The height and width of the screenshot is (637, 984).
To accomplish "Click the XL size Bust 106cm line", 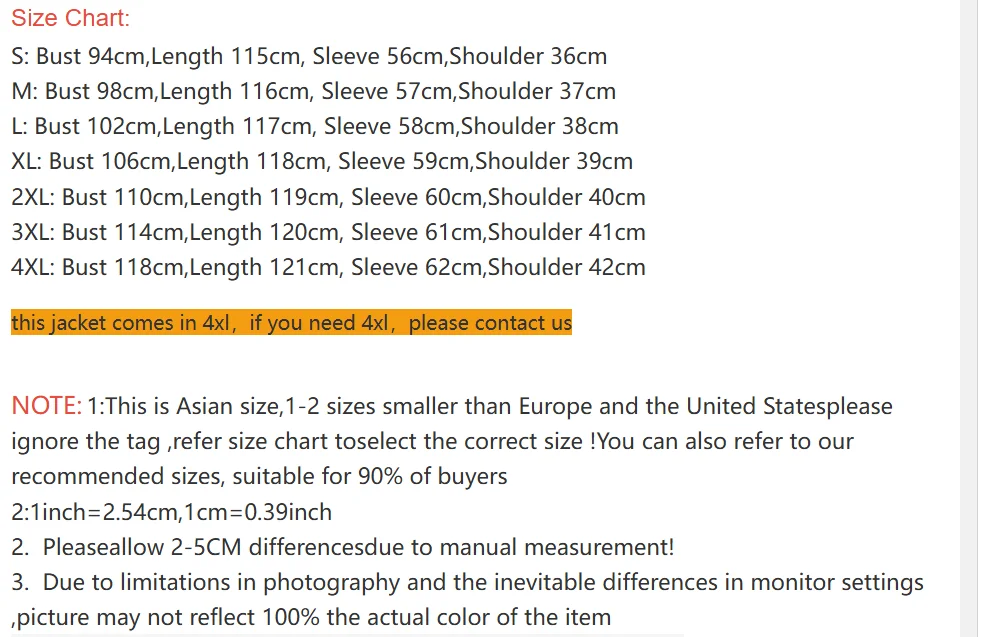I will [322, 162].
